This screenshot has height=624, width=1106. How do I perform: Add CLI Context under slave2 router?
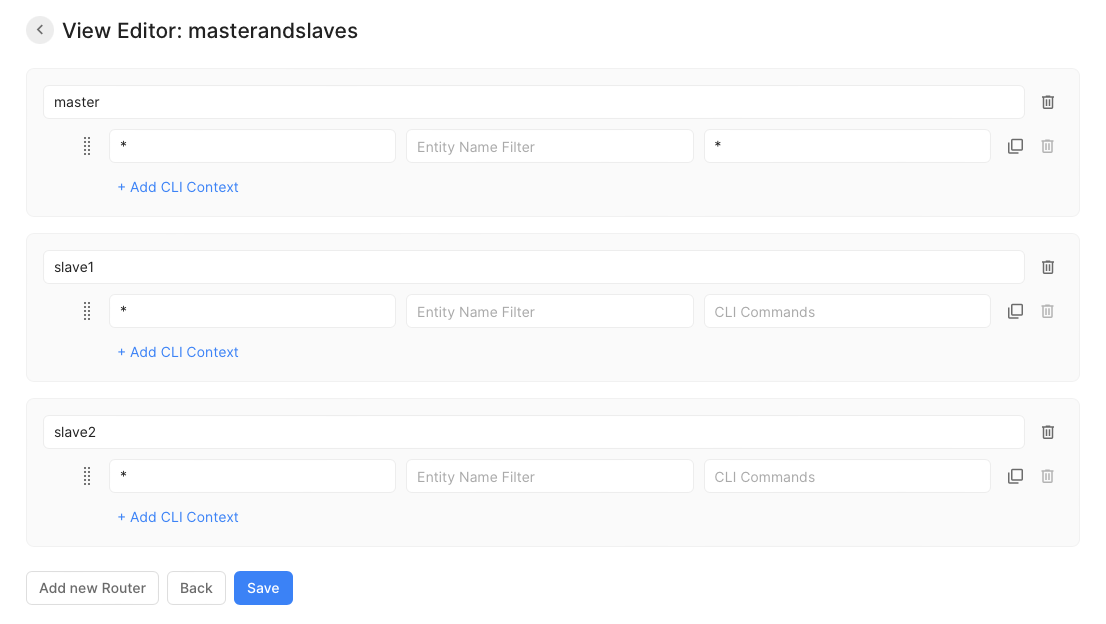coord(178,517)
